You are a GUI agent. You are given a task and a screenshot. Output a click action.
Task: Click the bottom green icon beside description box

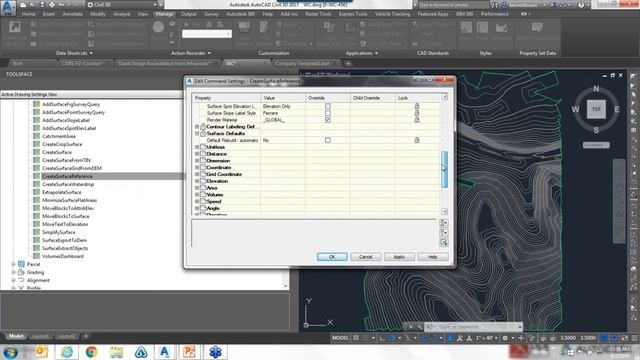click(x=444, y=242)
